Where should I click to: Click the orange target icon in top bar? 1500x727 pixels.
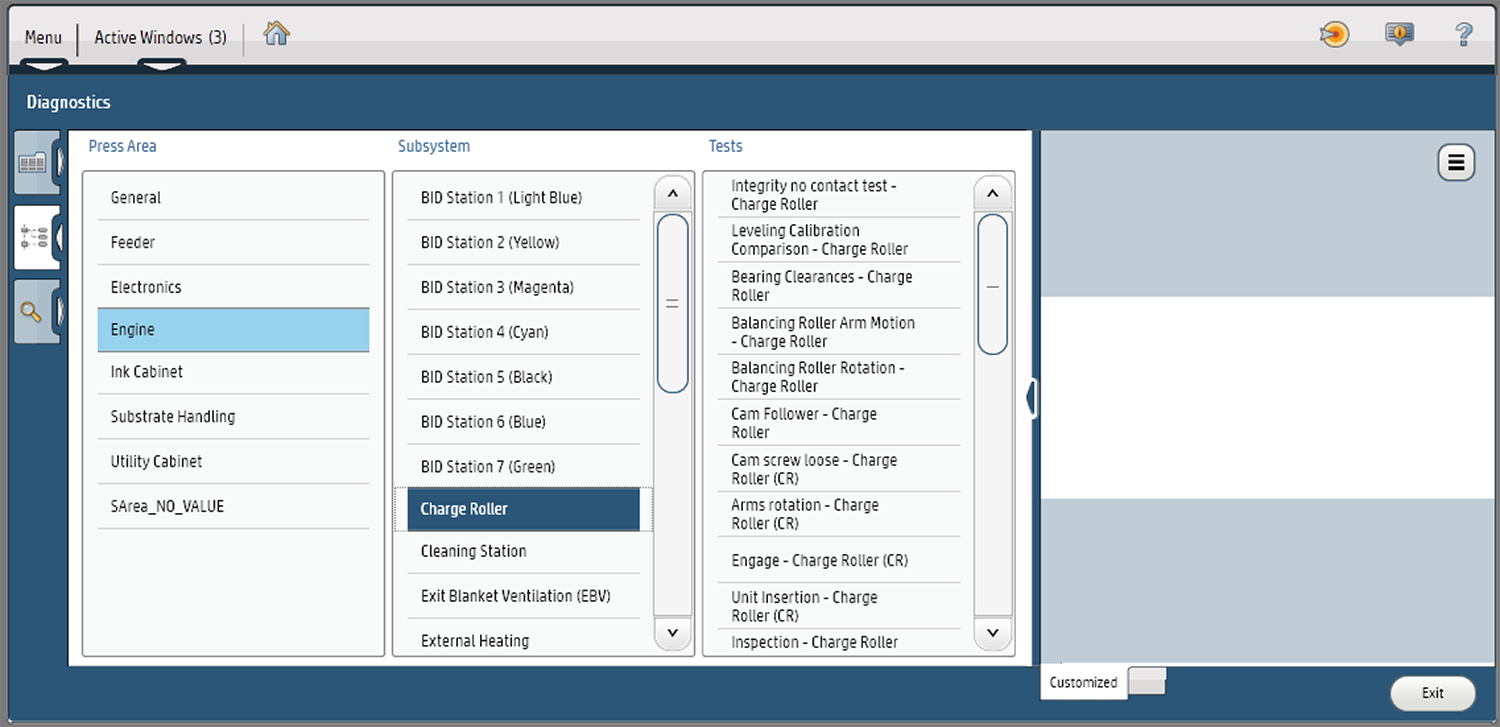click(x=1334, y=35)
